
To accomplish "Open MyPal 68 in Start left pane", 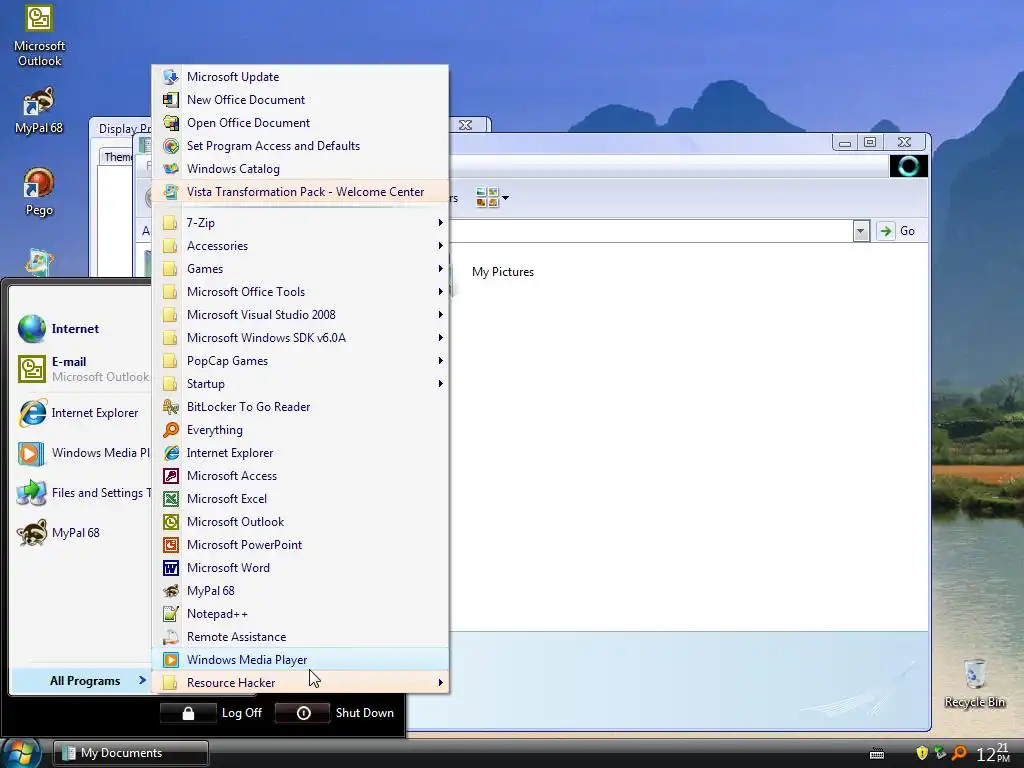I will 82,532.
